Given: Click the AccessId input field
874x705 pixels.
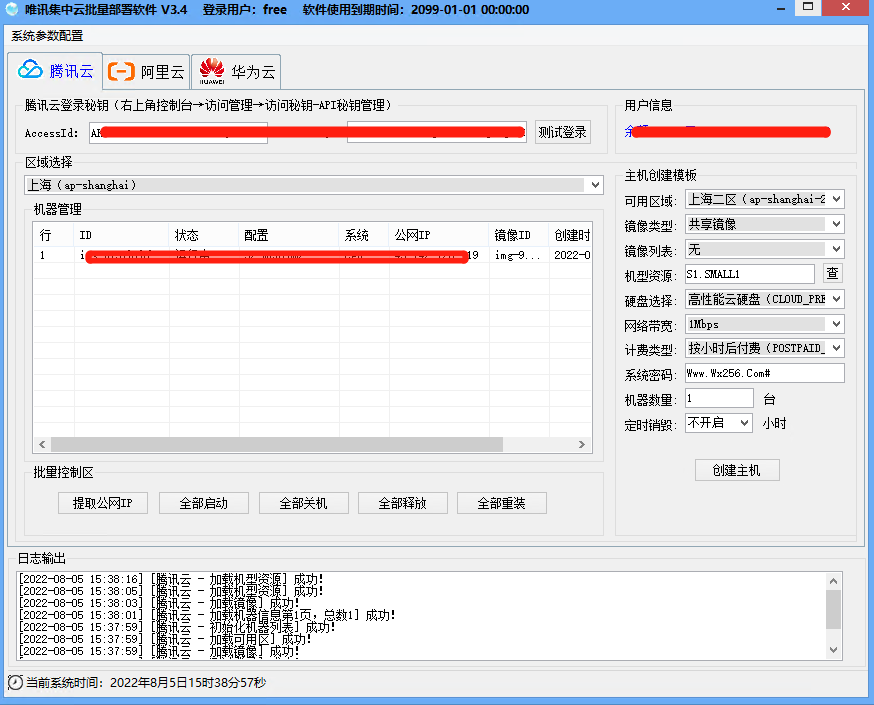Looking at the screenshot, I should (178, 133).
